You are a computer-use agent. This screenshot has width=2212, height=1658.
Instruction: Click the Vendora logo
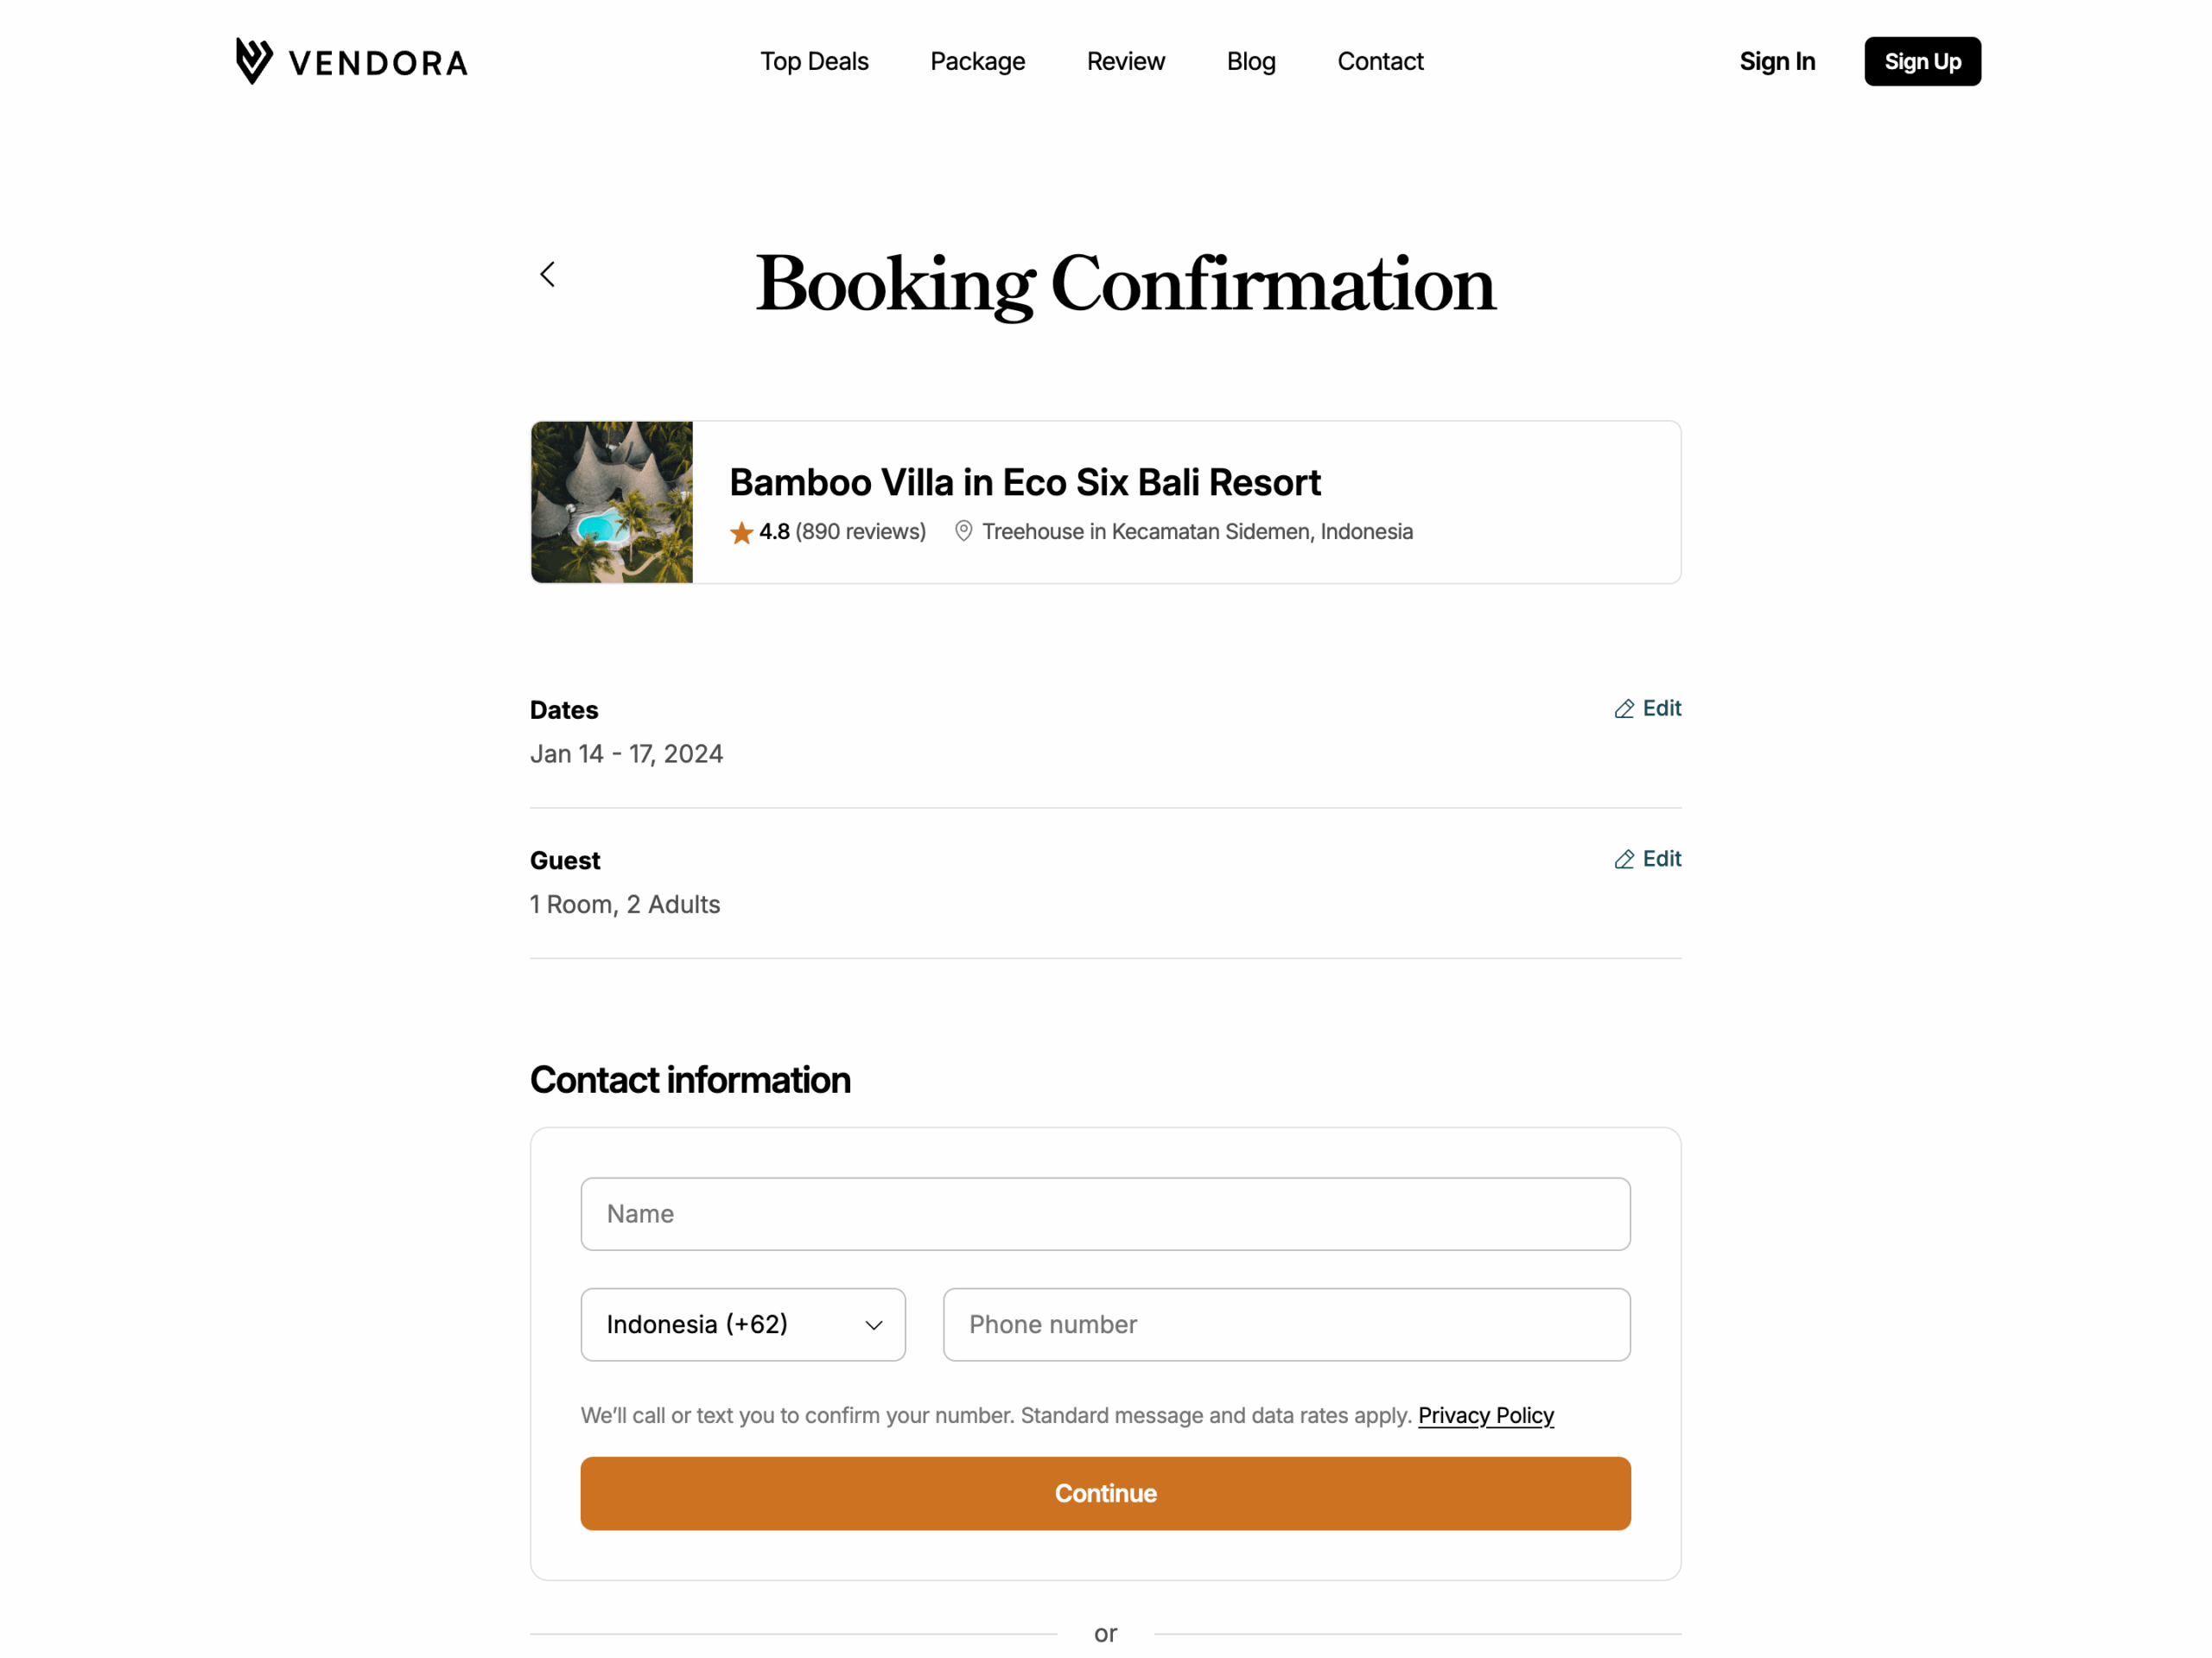coord(350,61)
